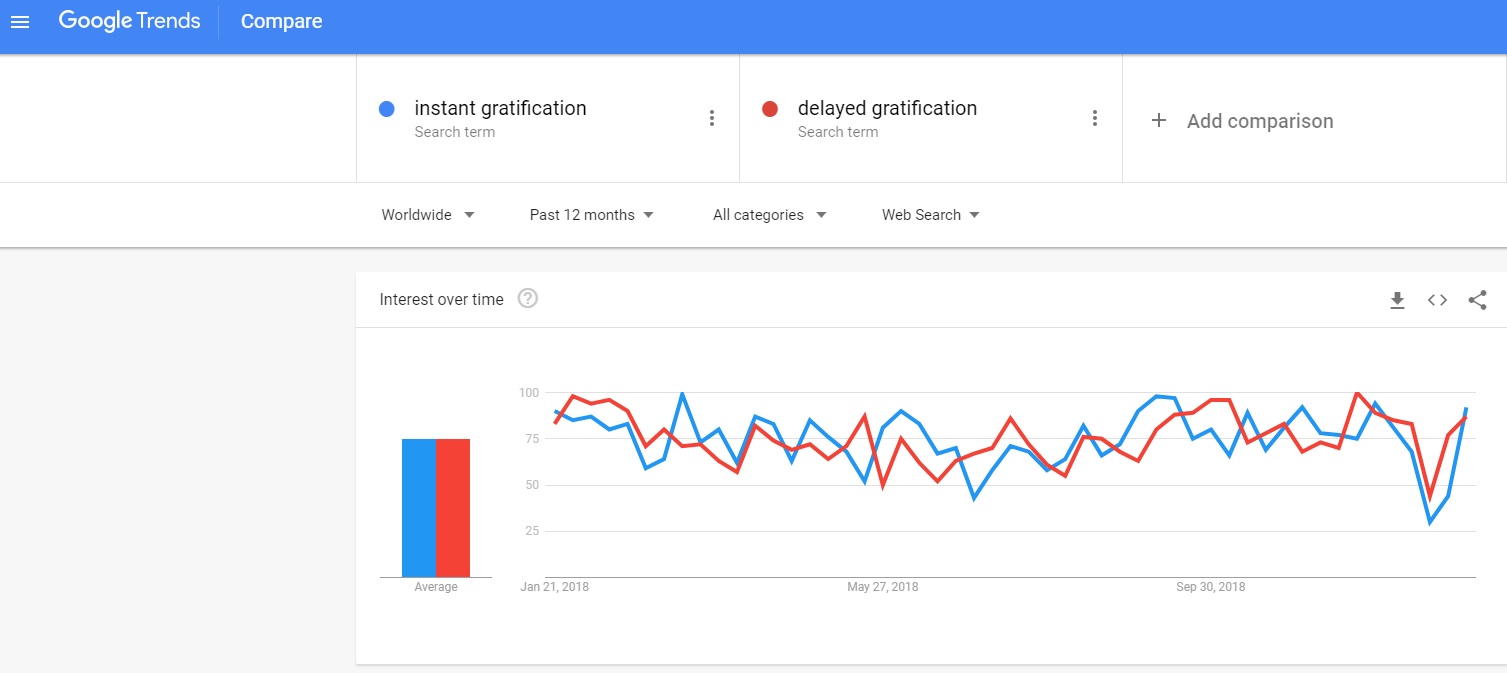Open the Past 12 months time dropdown

(x=592, y=215)
